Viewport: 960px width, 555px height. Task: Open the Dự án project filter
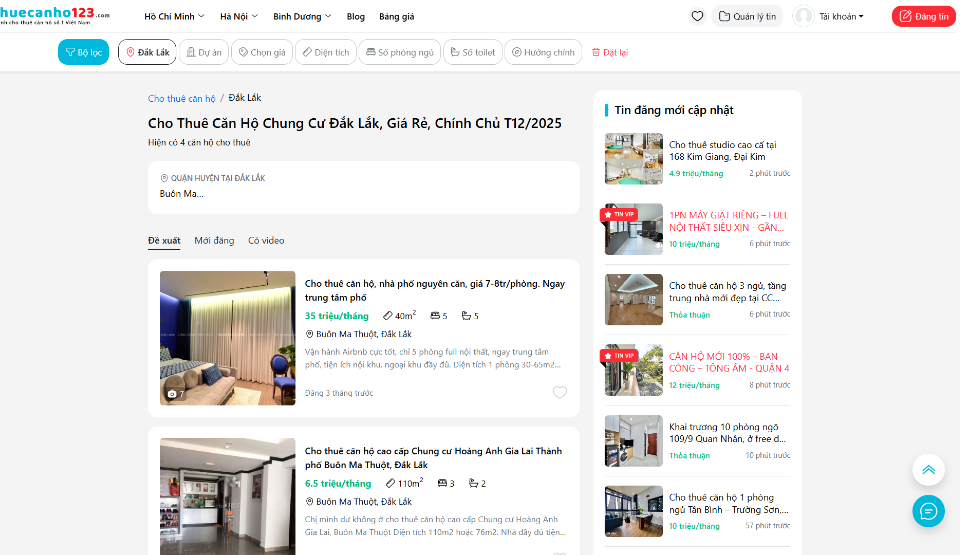204,52
